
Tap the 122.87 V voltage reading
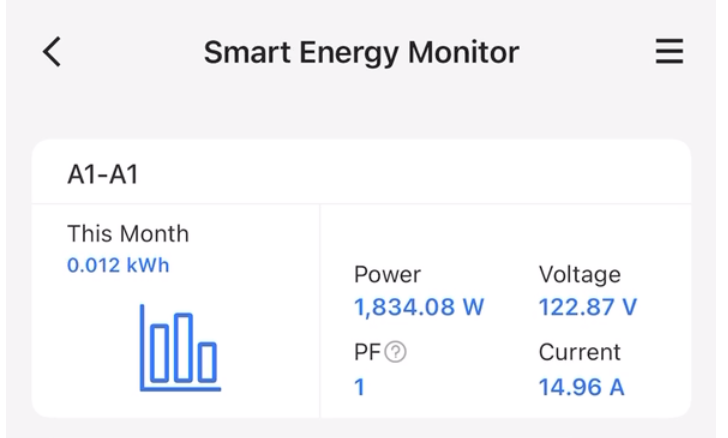click(587, 307)
